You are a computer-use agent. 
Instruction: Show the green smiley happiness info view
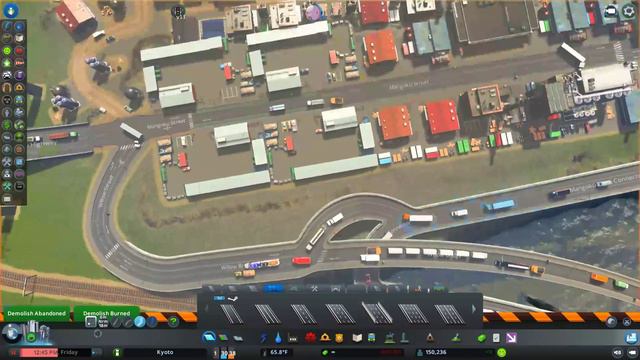pyautogui.click(x=7, y=51)
